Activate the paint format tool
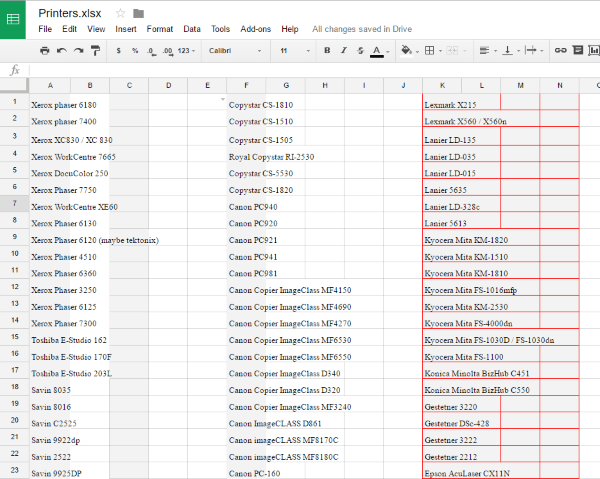Image resolution: width=600 pixels, height=479 pixels. (x=95, y=50)
